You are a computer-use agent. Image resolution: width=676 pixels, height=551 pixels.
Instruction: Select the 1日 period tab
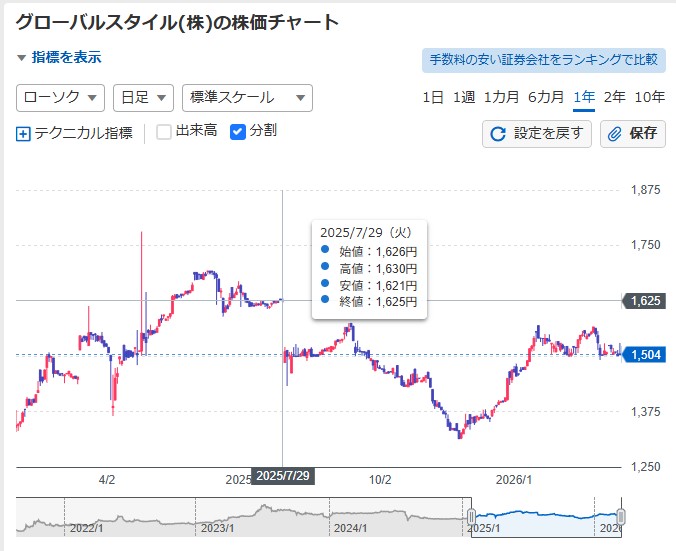point(433,97)
